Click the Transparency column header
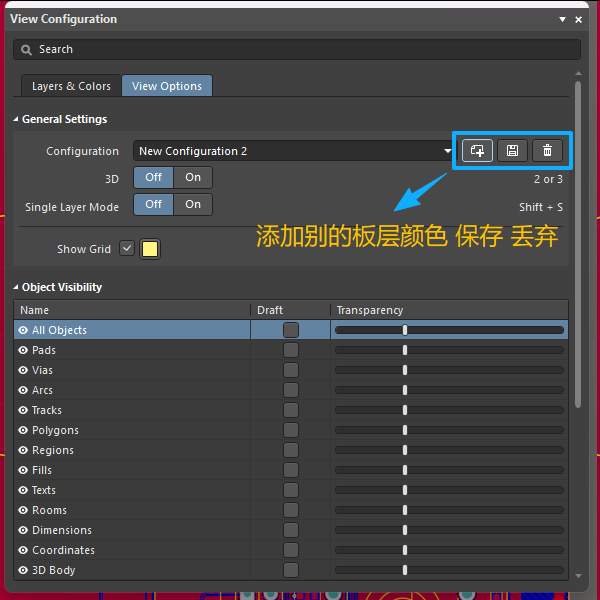 pyautogui.click(x=449, y=310)
